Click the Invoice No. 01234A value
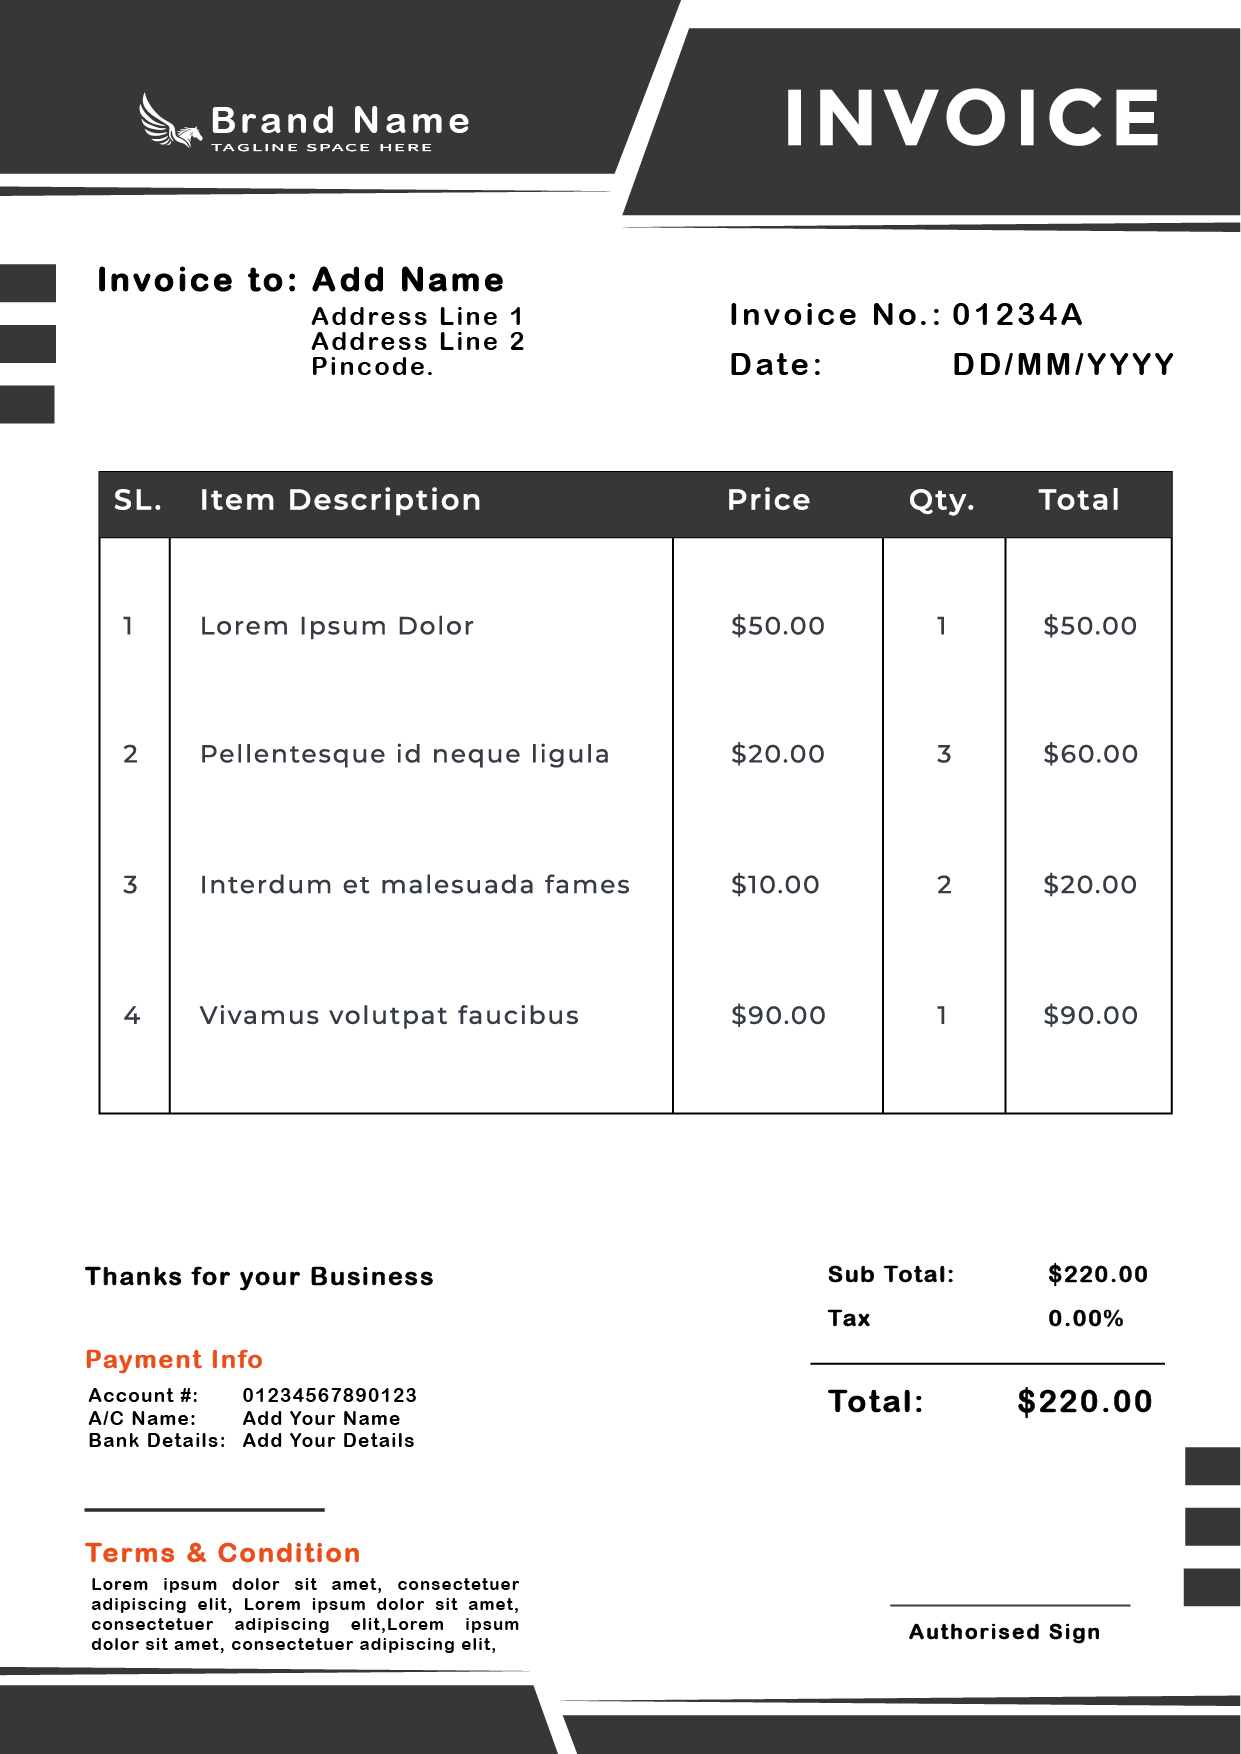Image resolution: width=1241 pixels, height=1754 pixels. [1017, 315]
